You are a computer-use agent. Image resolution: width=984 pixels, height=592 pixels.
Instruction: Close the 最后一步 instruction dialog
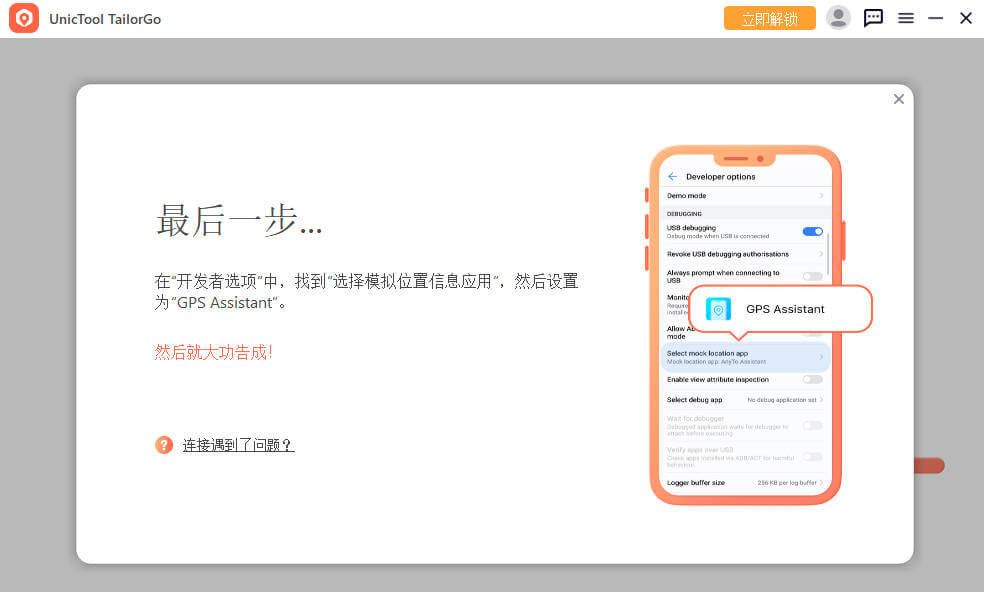(x=899, y=99)
